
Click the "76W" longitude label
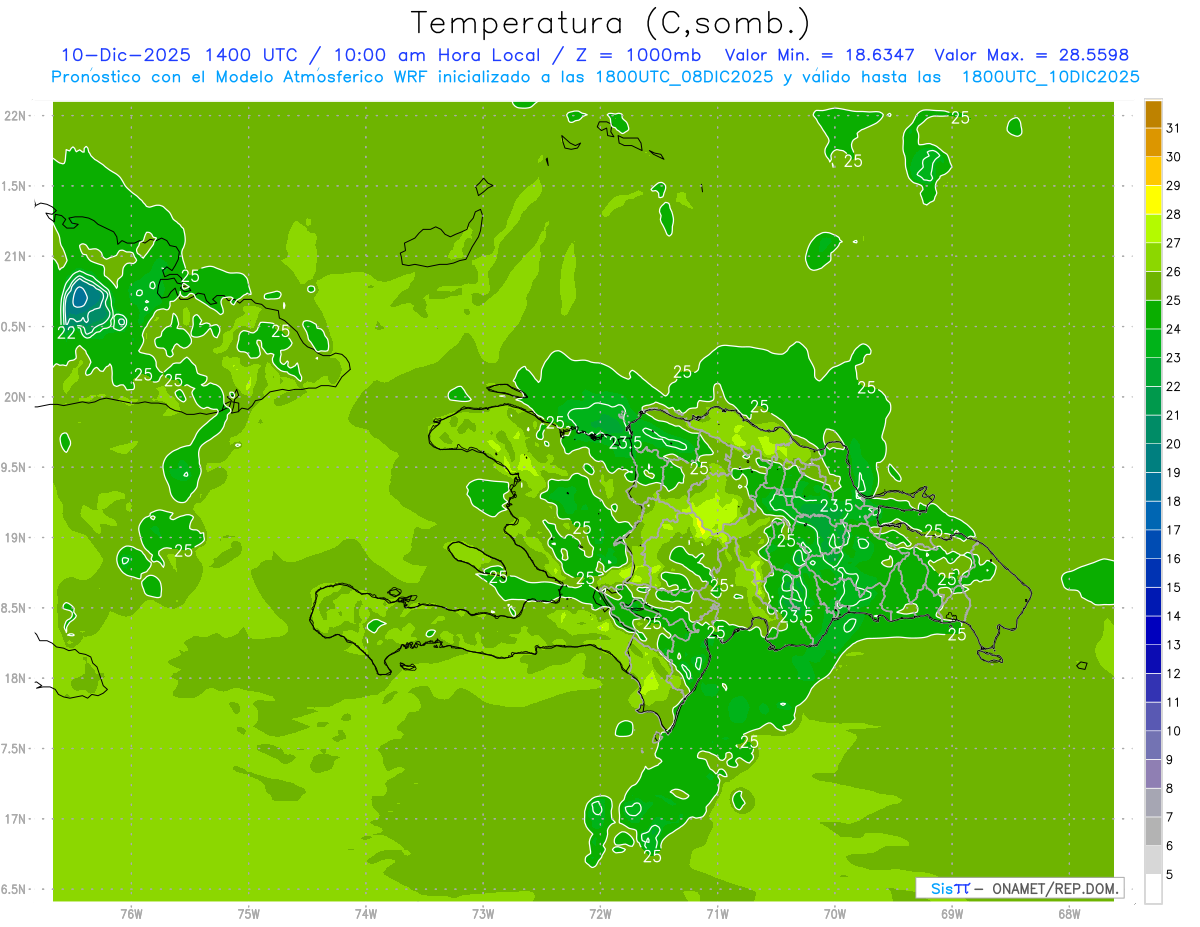131,913
